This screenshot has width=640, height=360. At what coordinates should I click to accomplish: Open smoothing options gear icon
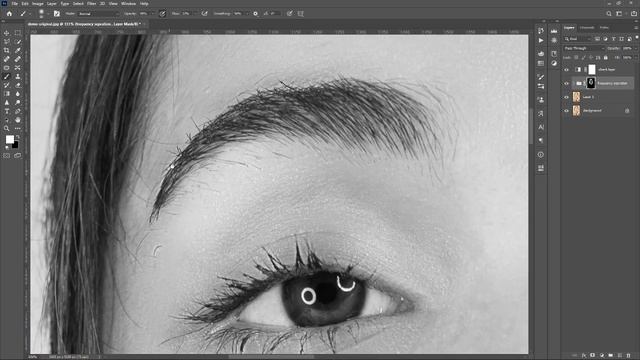click(x=256, y=13)
